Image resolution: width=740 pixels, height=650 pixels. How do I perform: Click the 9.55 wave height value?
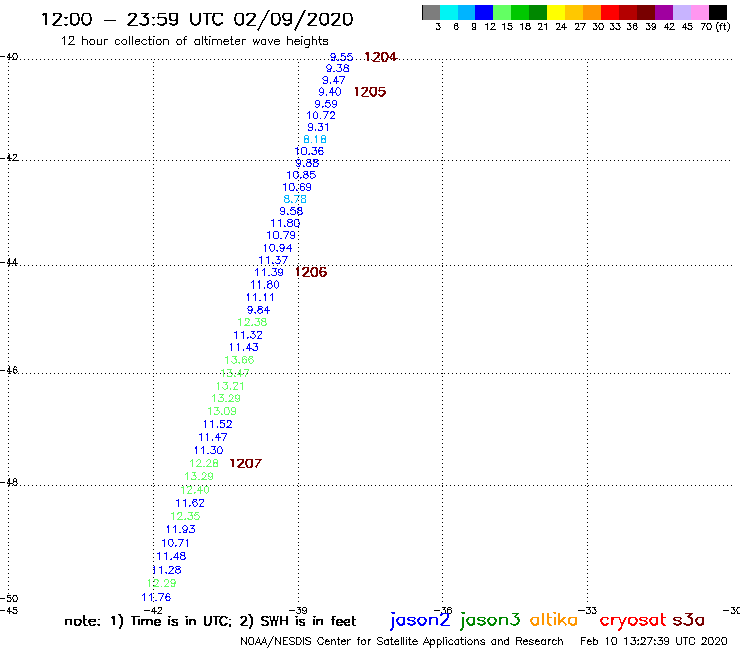point(341,57)
